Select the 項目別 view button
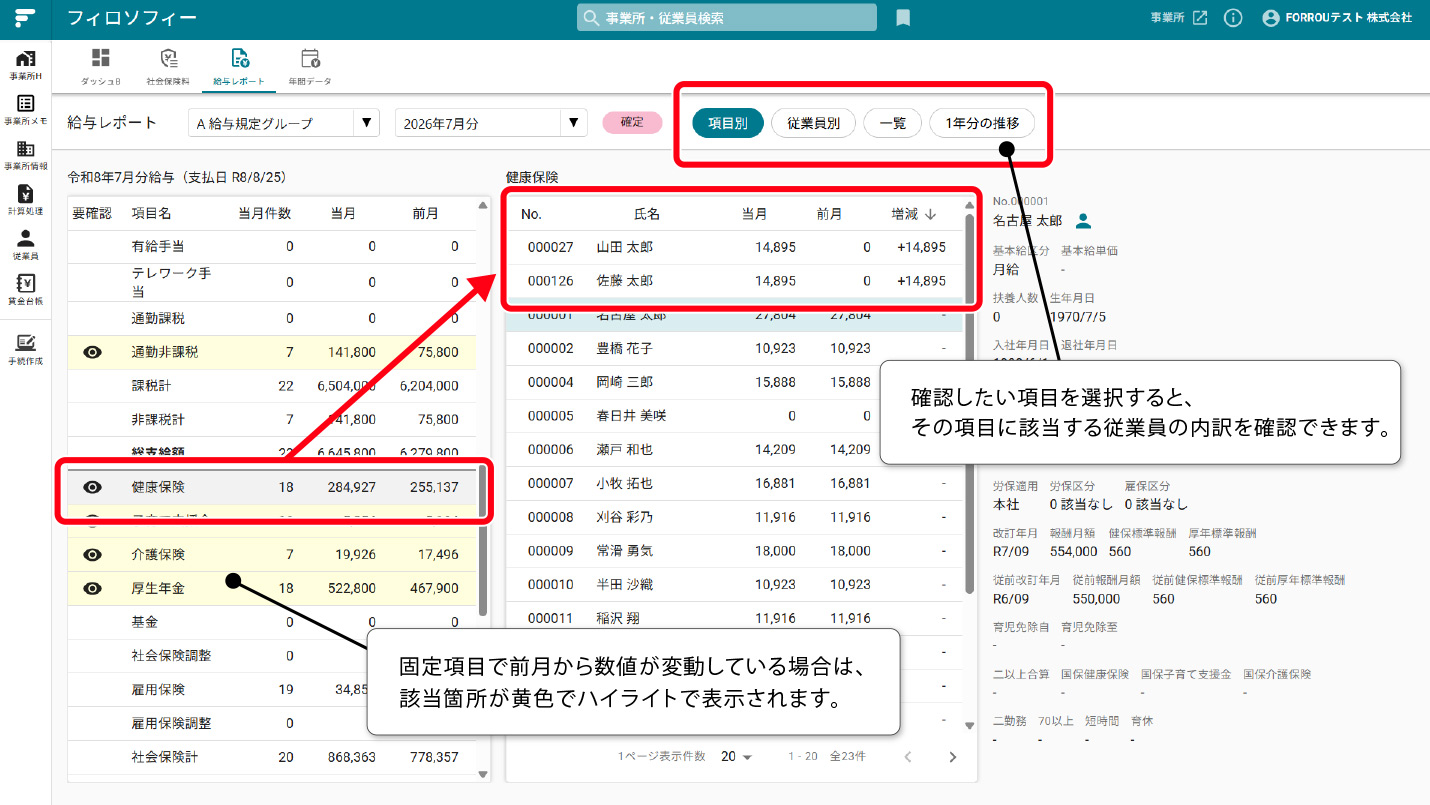 (x=728, y=123)
